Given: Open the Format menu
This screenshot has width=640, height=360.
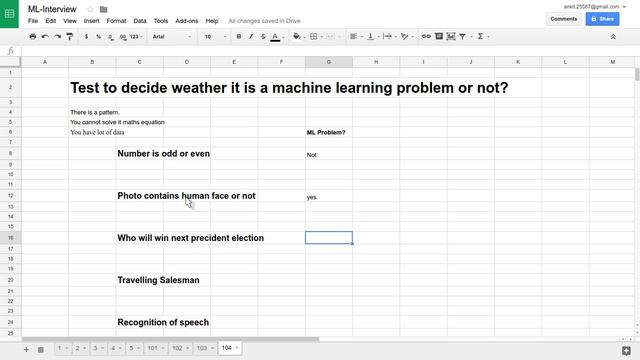Looking at the screenshot, I should pyautogui.click(x=116, y=21).
